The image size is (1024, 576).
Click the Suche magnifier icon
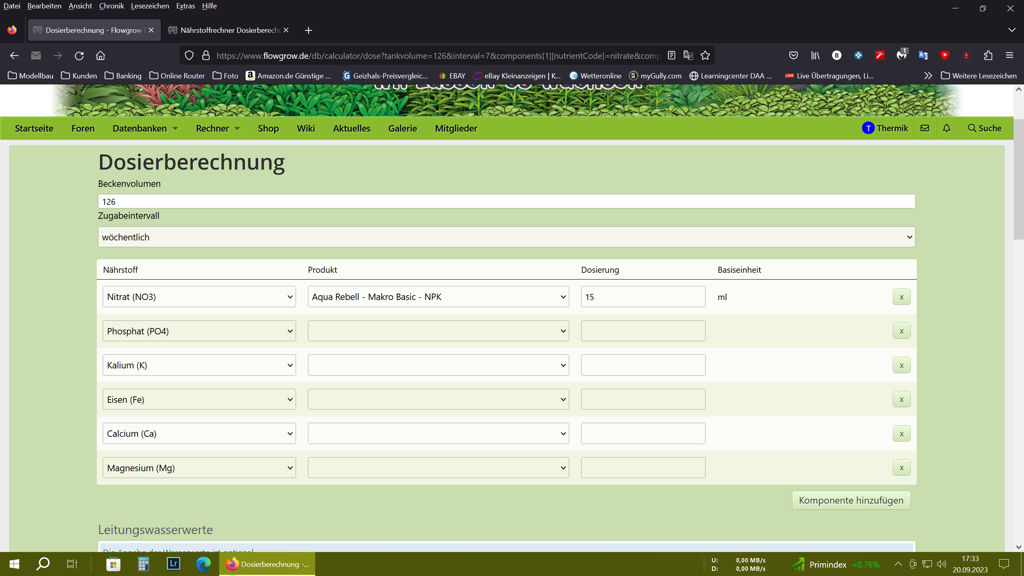972,128
